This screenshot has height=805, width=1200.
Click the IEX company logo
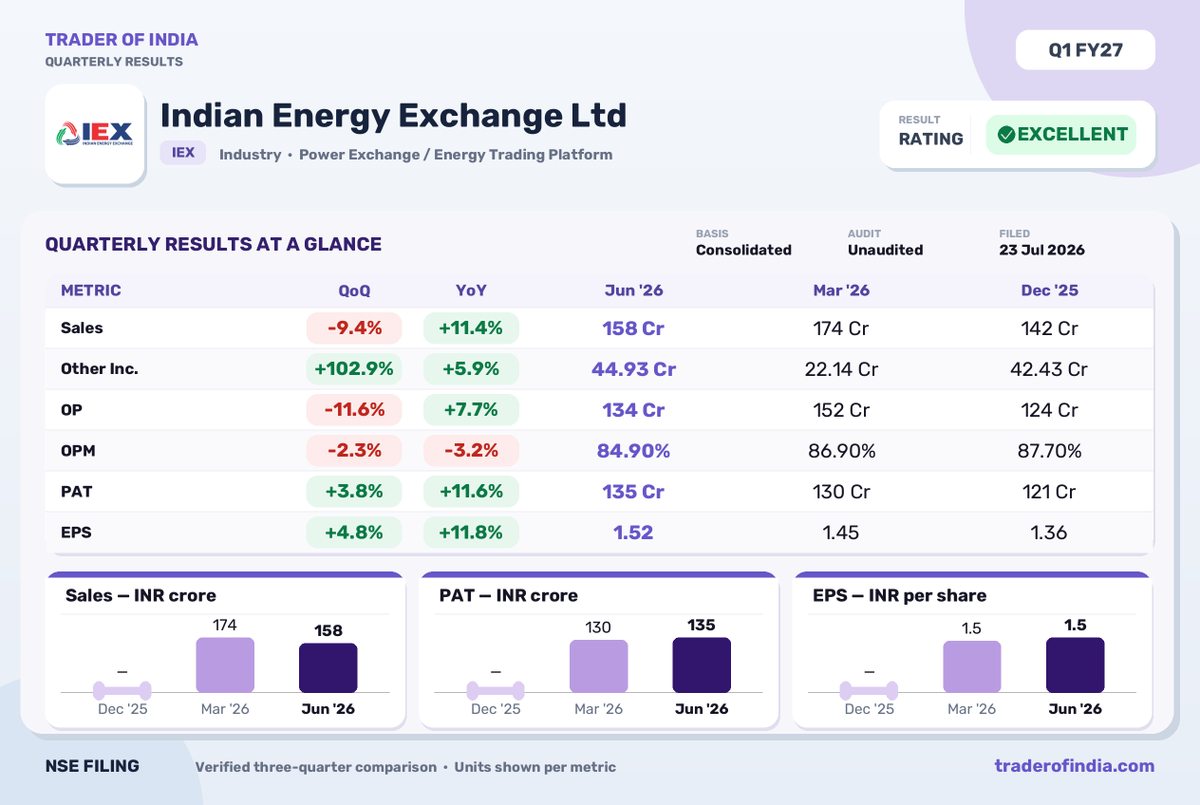coord(95,135)
